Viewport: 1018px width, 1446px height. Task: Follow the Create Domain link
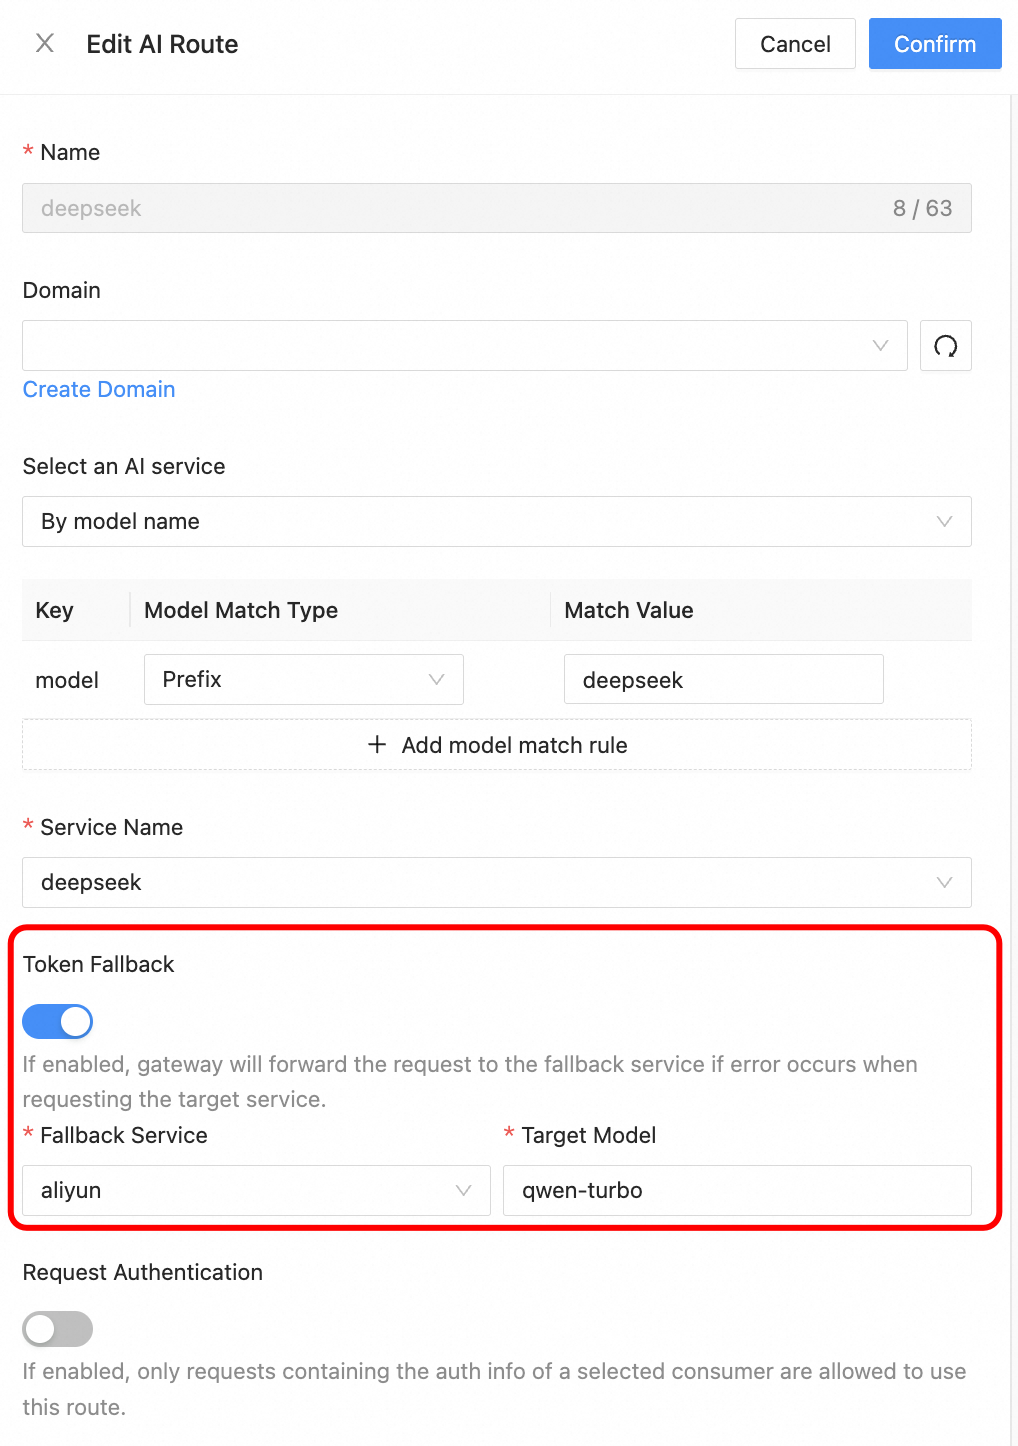(99, 390)
